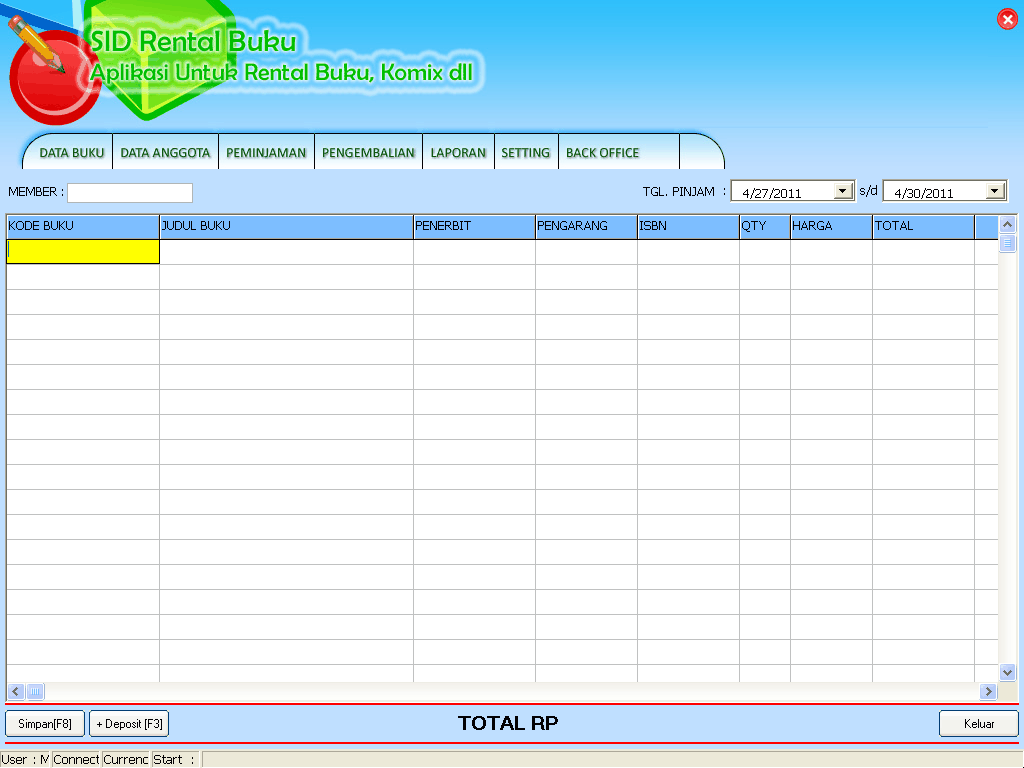Image resolution: width=1024 pixels, height=768 pixels.
Task: Click the PENERBIT column header
Action: (474, 226)
